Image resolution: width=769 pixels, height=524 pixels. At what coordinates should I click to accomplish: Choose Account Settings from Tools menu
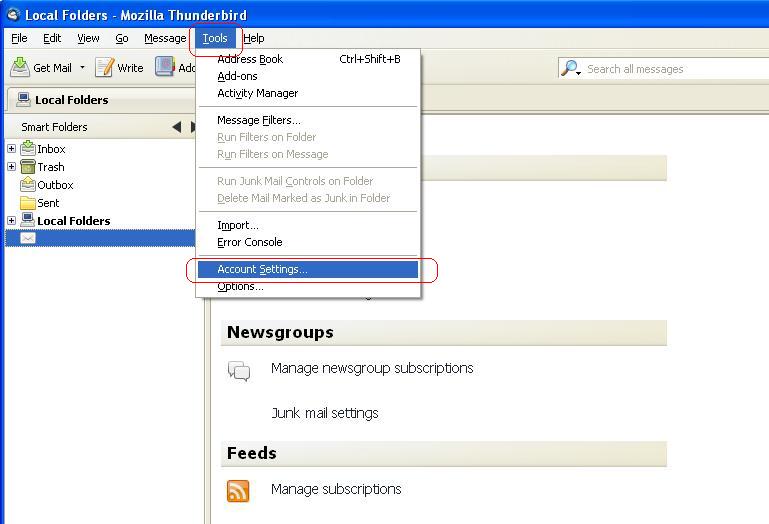pos(262,269)
